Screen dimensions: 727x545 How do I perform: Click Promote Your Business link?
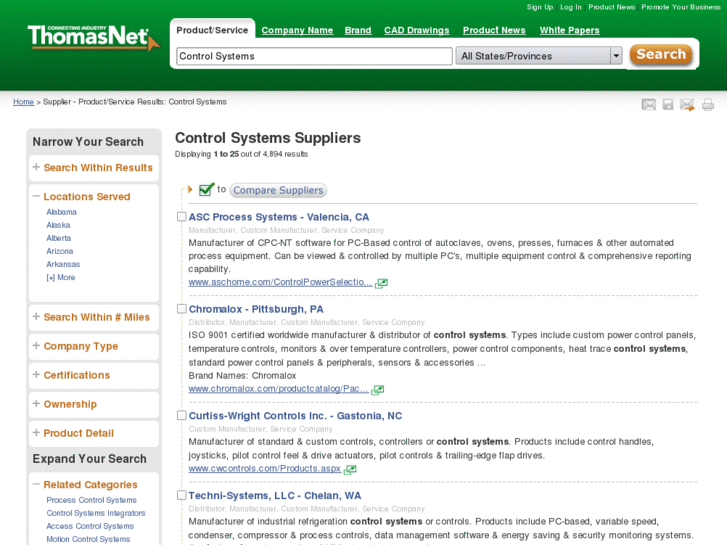(681, 7)
